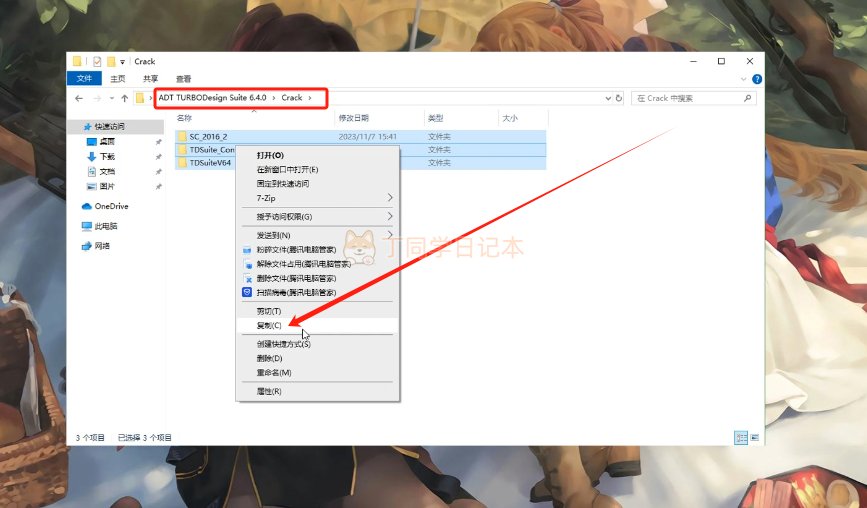
Task: Expand the ribbon with the chevron
Action: coord(743,78)
